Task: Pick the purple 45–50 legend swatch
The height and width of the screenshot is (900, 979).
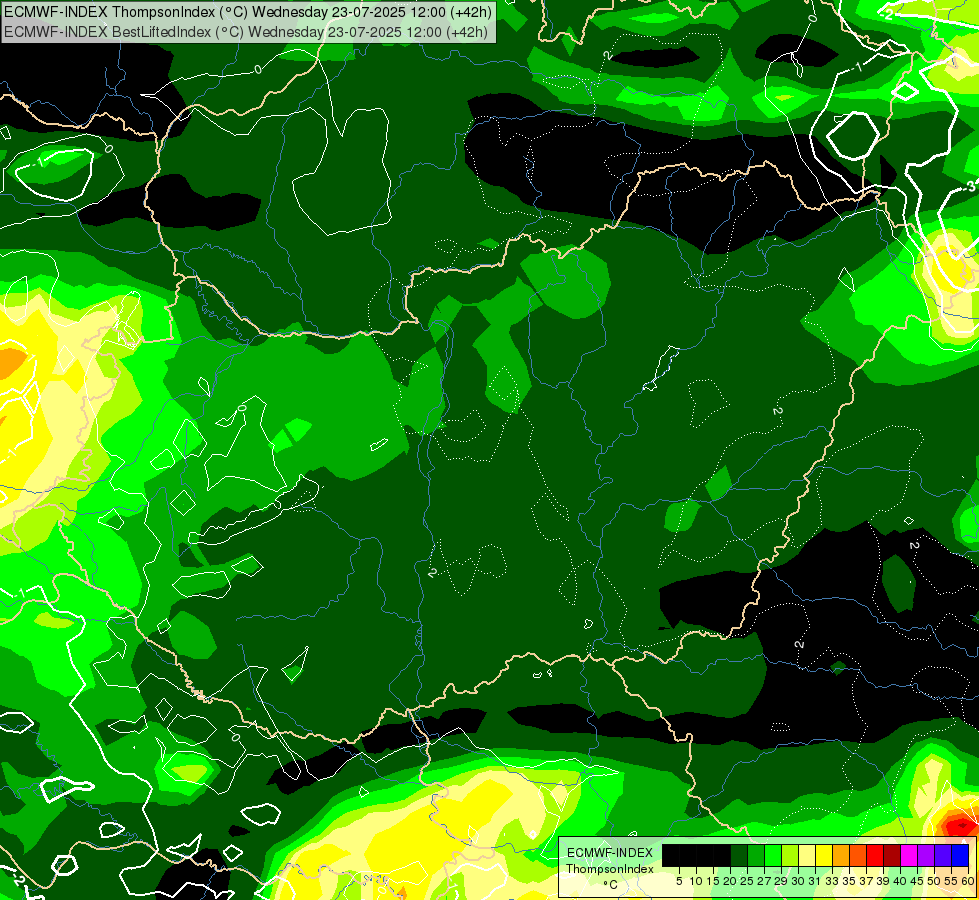Action: click(x=927, y=855)
